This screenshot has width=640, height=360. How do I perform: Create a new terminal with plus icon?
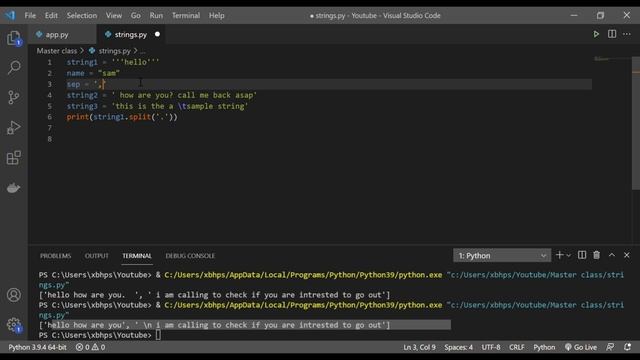coord(560,255)
